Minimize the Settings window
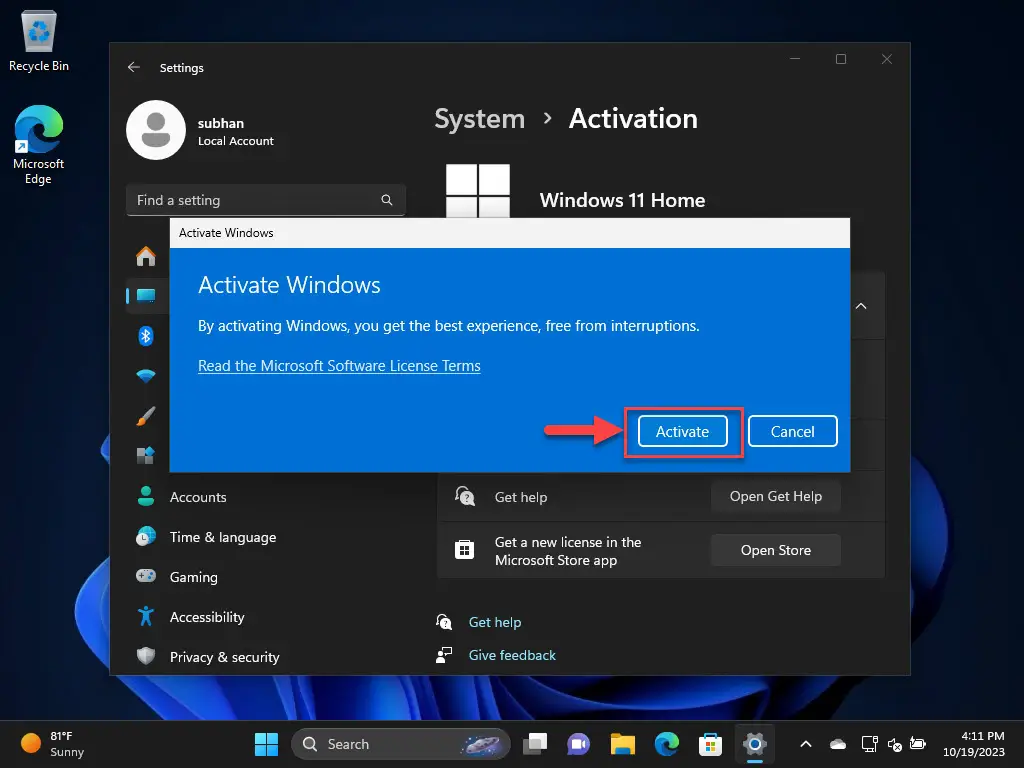The height and width of the screenshot is (768, 1024). tap(795, 59)
